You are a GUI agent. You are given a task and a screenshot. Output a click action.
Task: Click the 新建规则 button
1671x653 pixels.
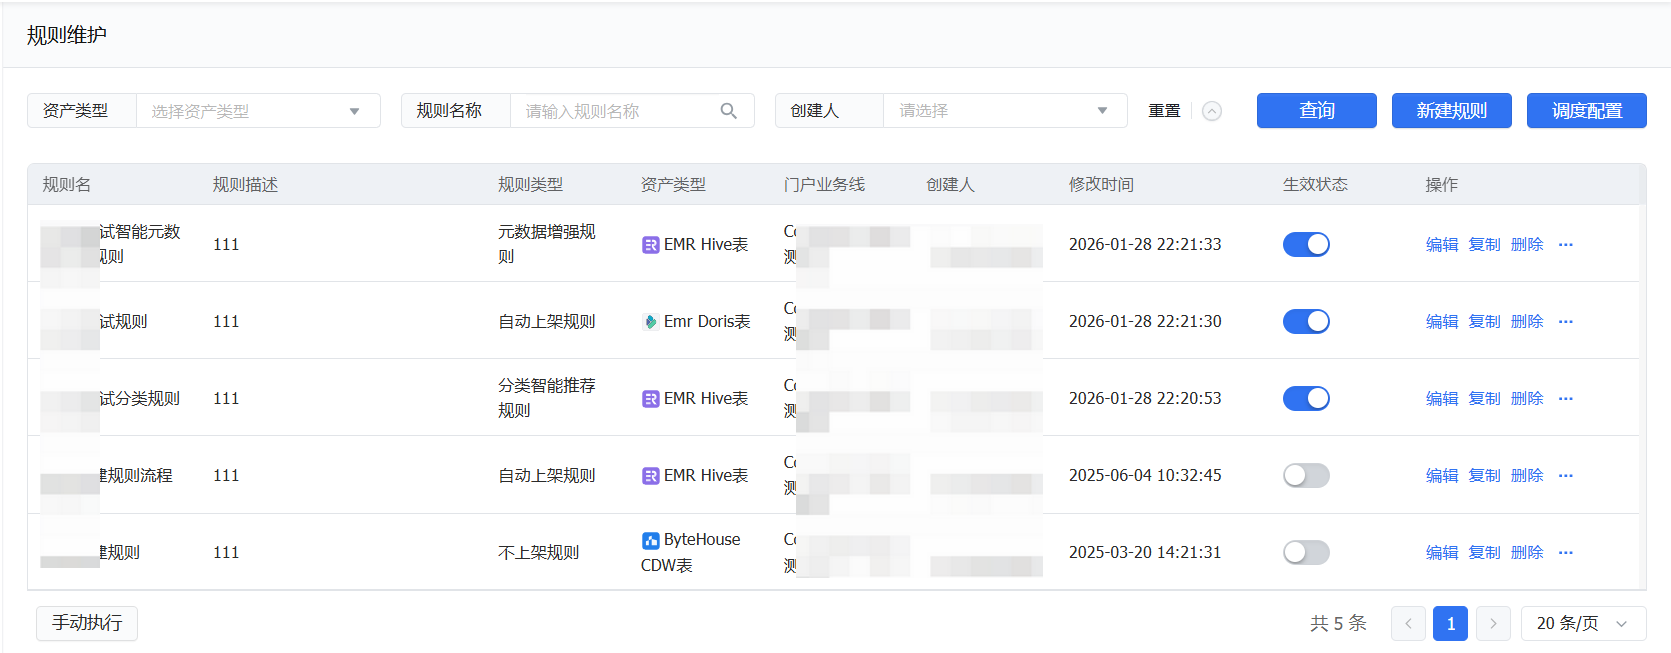[x=1452, y=111]
